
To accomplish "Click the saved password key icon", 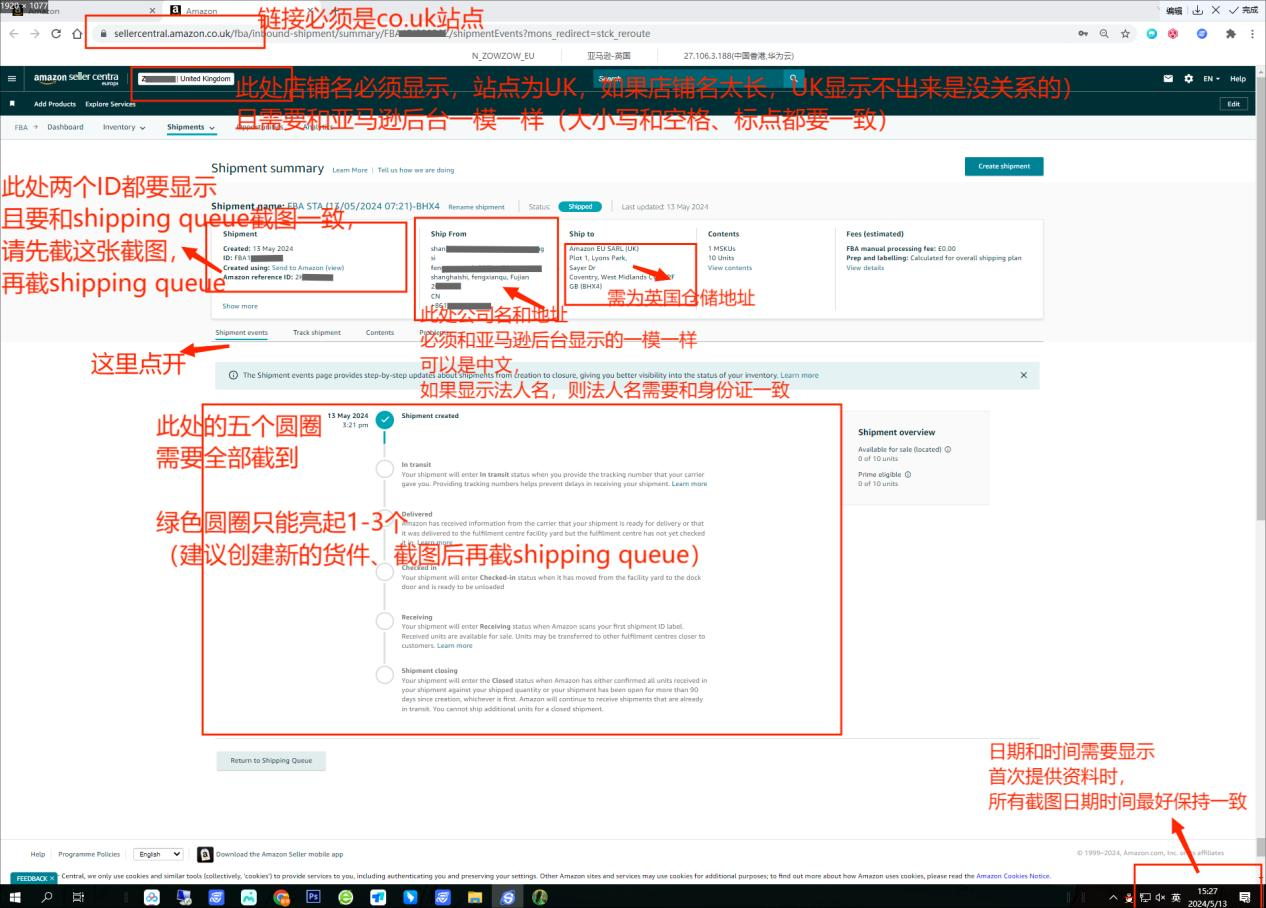I will tap(1083, 33).
